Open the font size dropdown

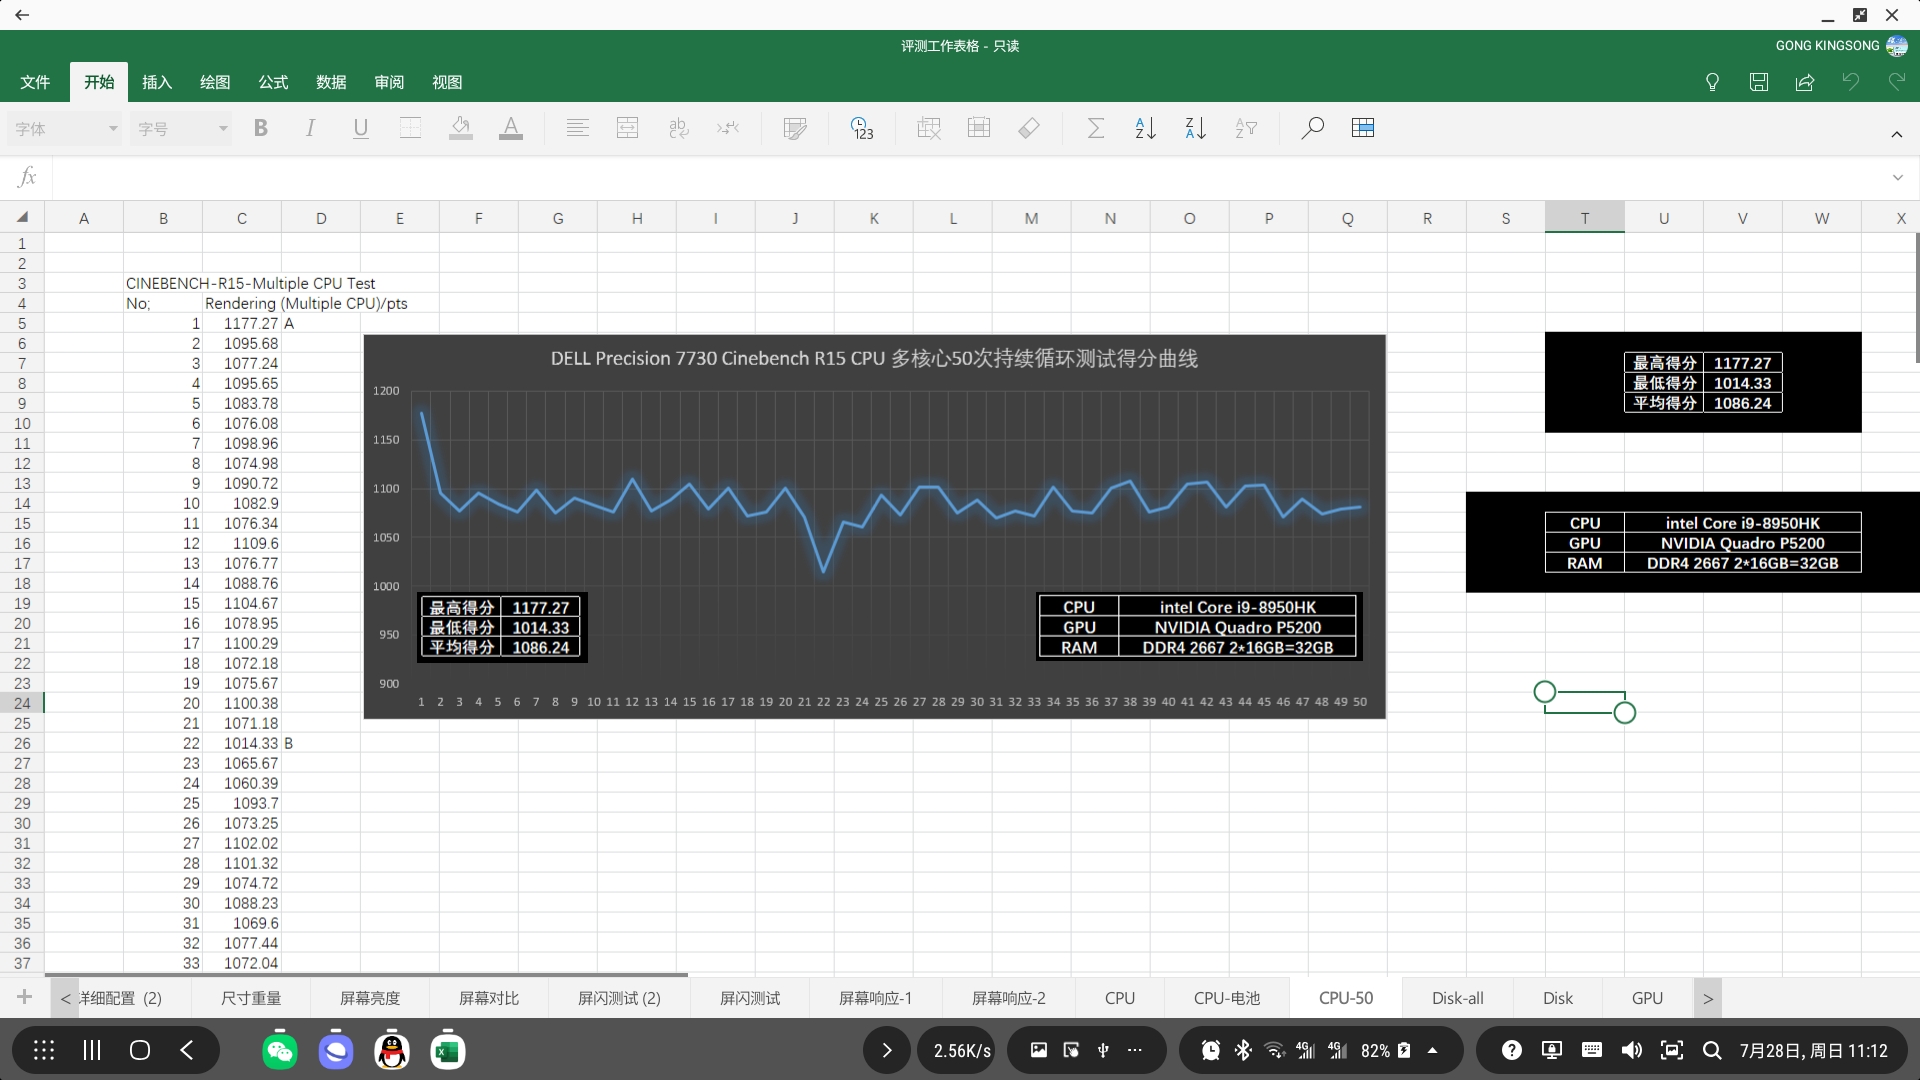[x=182, y=129]
